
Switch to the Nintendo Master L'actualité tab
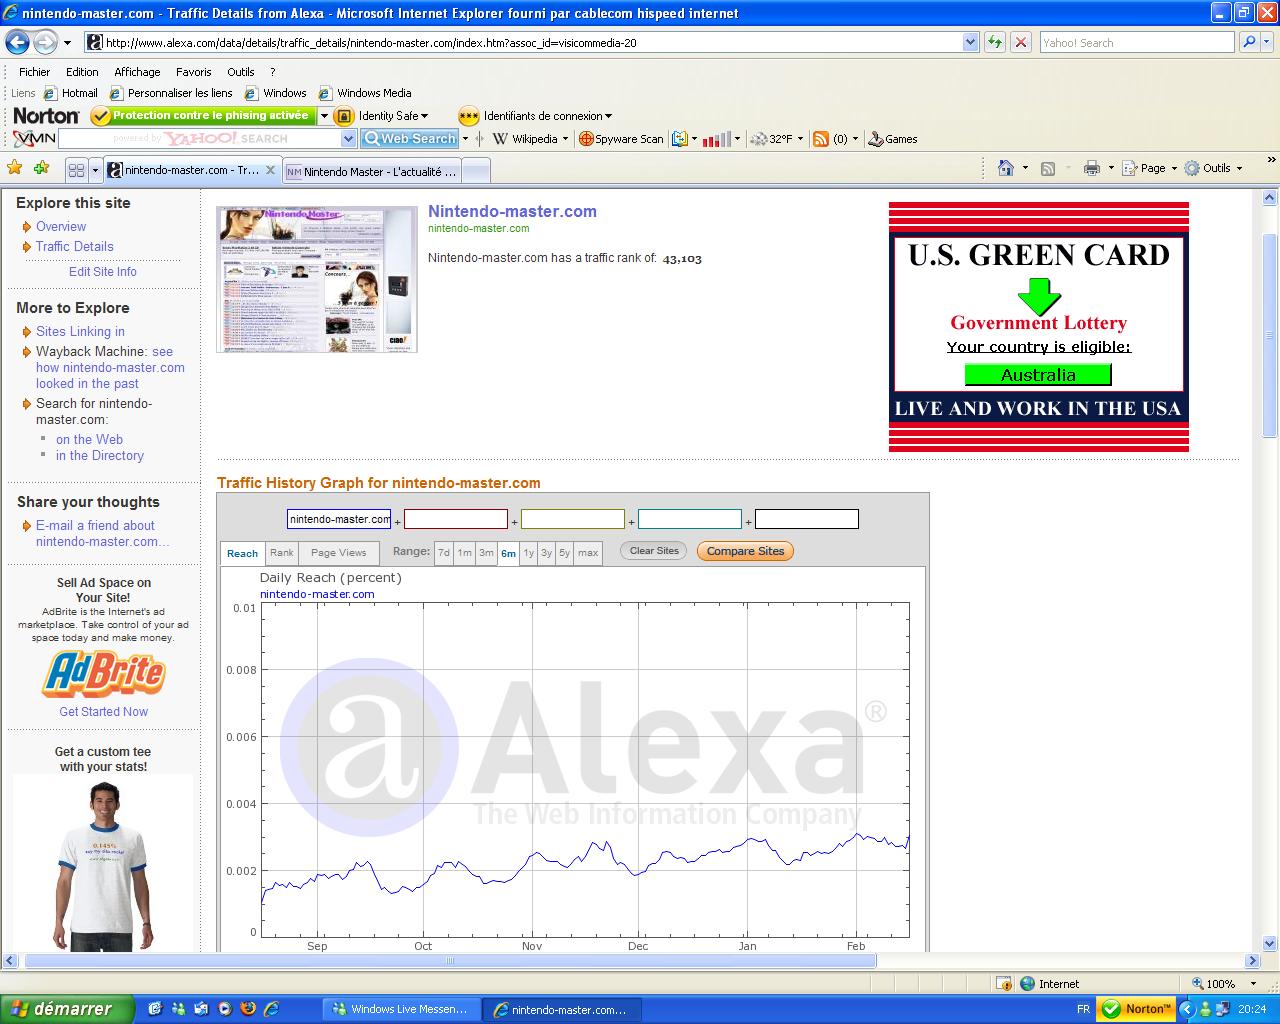click(x=372, y=171)
